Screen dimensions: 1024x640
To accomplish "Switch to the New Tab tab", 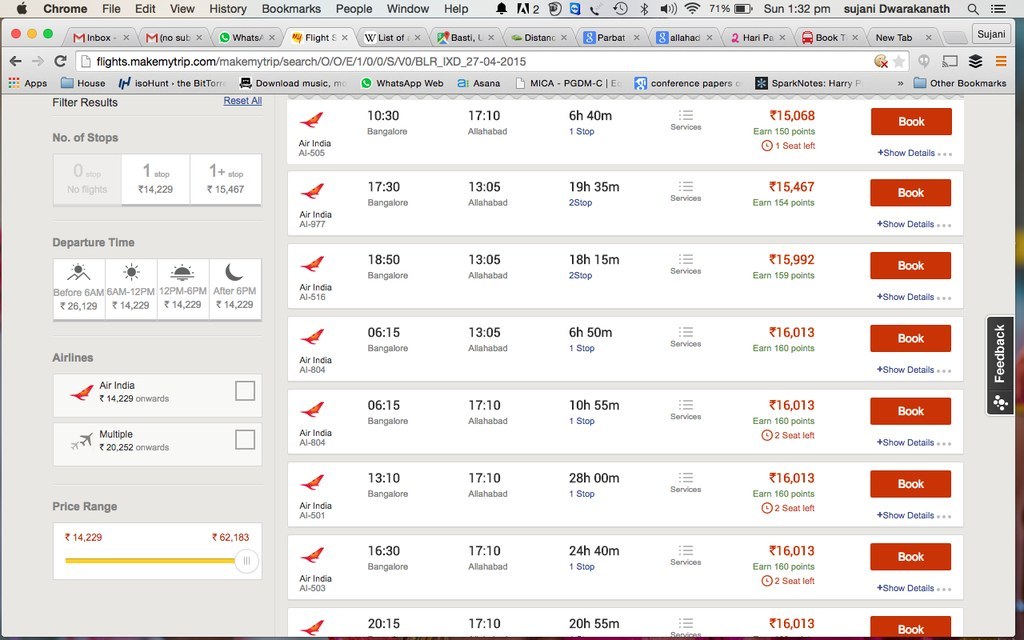I will (x=901, y=37).
